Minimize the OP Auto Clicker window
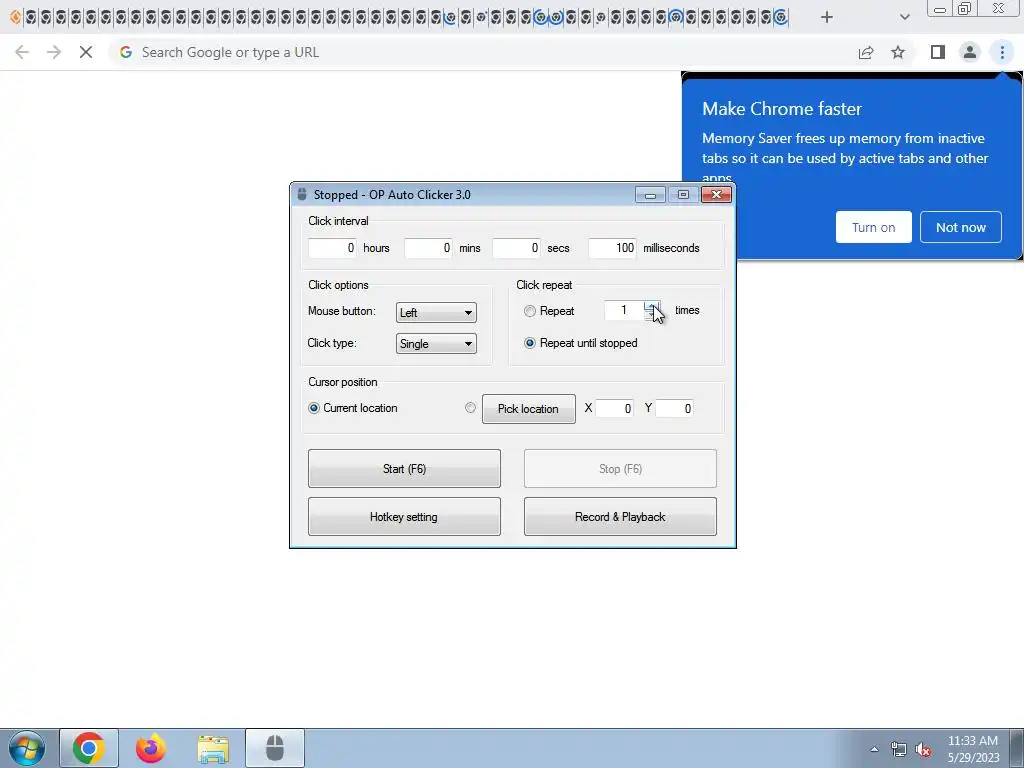 [650, 195]
